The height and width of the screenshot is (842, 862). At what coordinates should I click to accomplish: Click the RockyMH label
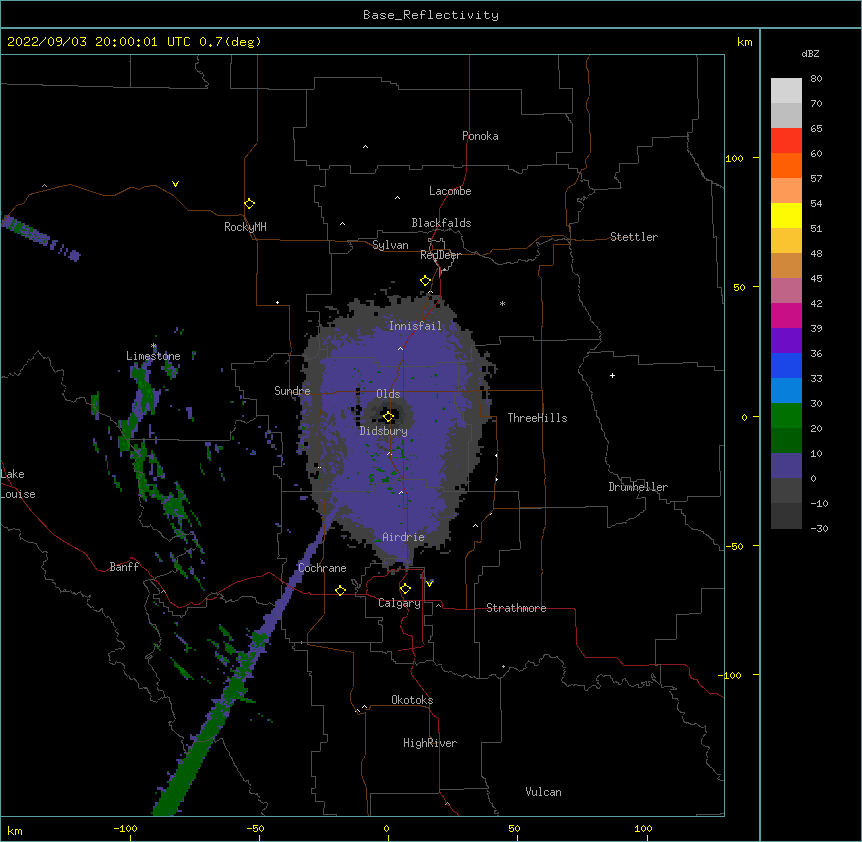pos(245,227)
